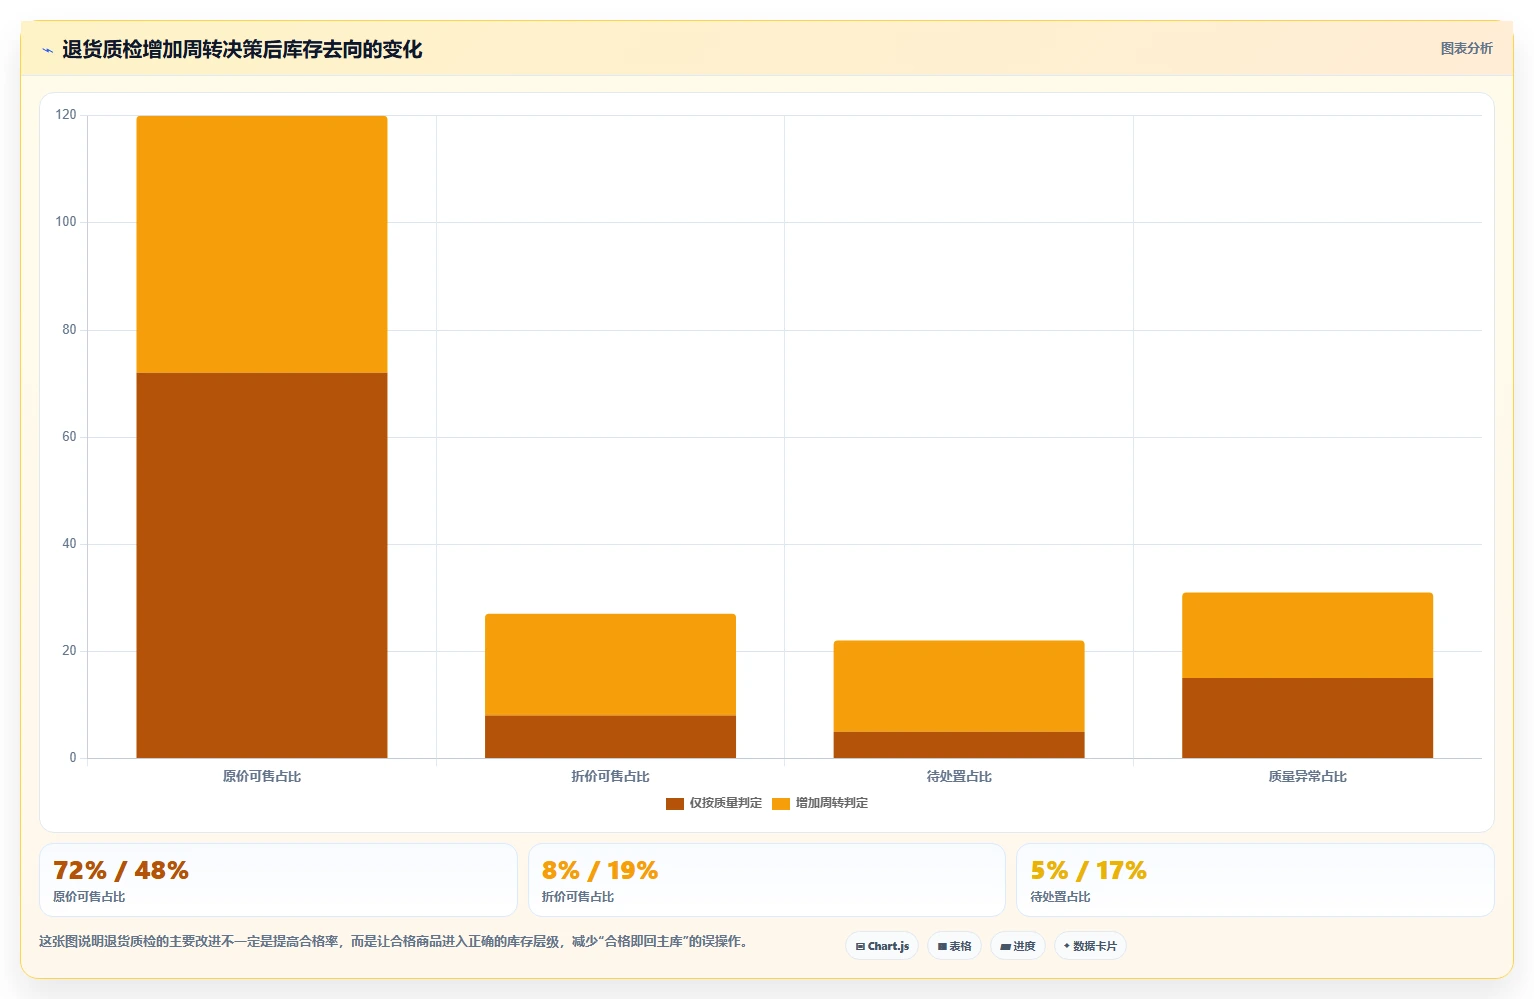Click the brown bar segment for 待处置占比
This screenshot has height=999, width=1534.
(959, 745)
